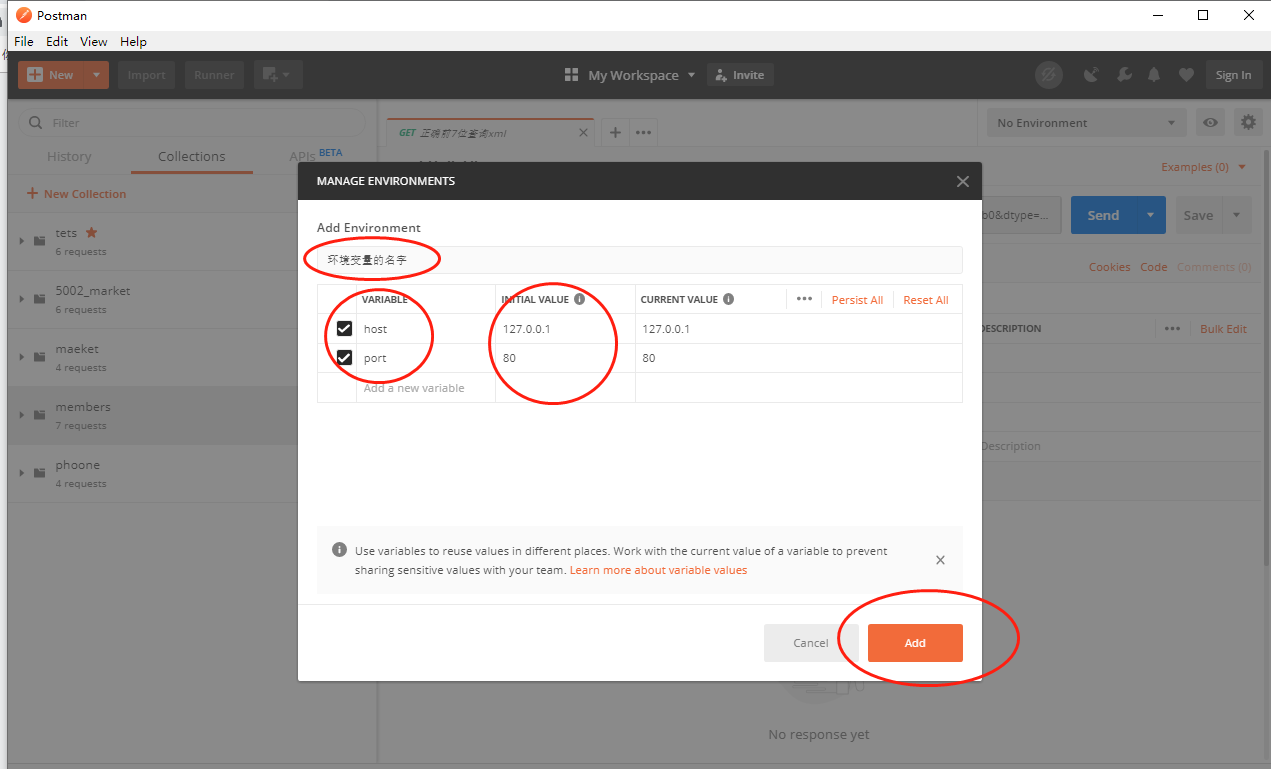Viewport: 1271px width, 769px height.
Task: Open Learn more about variable values
Action: point(658,570)
